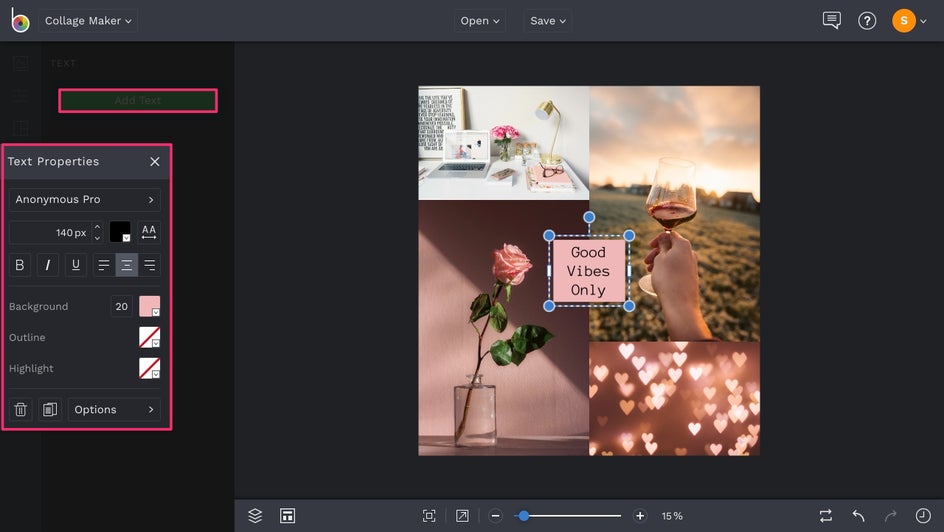Click the fullscreen expand arrow icon

click(x=462, y=516)
